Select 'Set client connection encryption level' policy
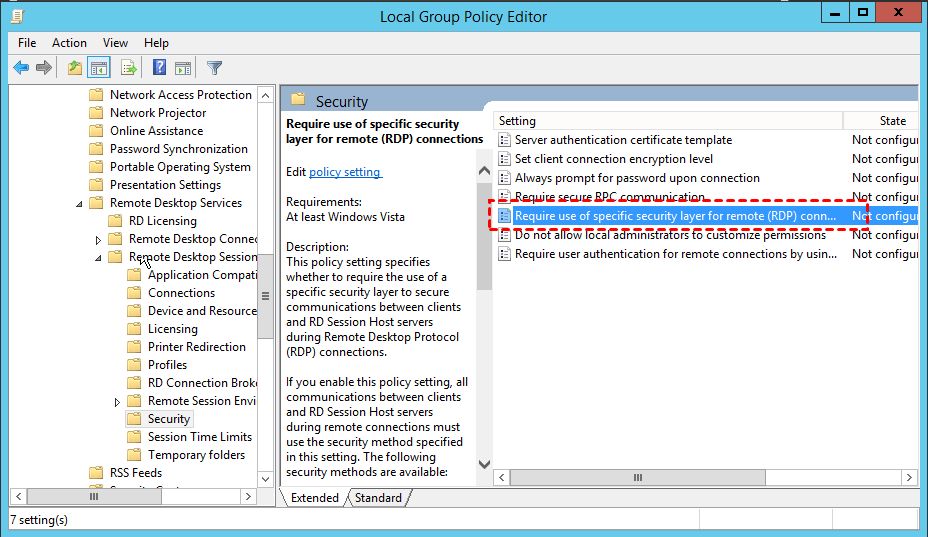 point(613,159)
